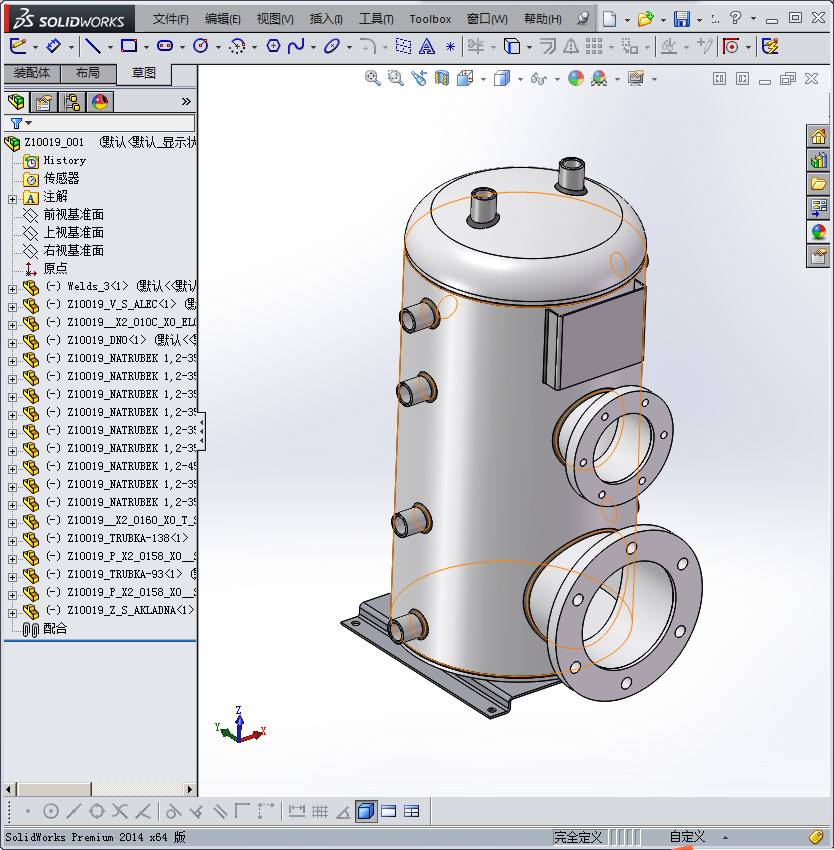The image size is (834, 850).
Task: Select the 配合 mates folder
Action: 55,629
